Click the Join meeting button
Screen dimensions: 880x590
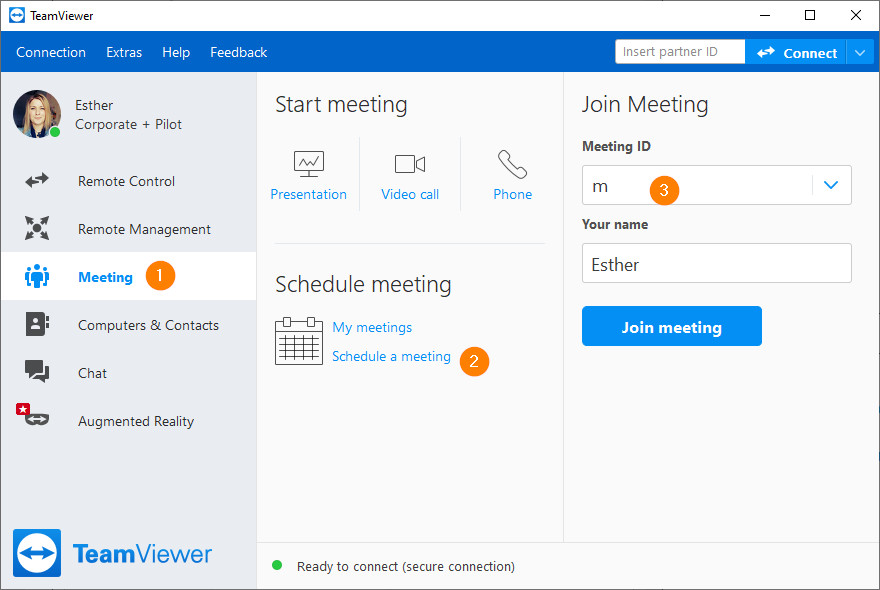click(672, 326)
